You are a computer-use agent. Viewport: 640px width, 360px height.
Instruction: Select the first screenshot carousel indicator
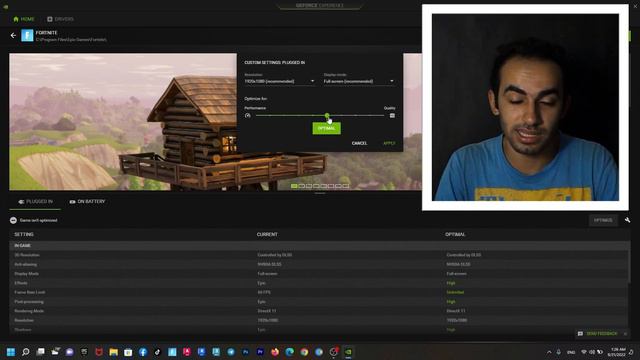[x=294, y=186]
